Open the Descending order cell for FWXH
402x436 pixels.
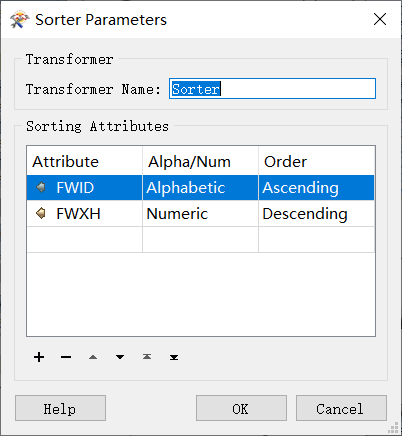[316, 213]
